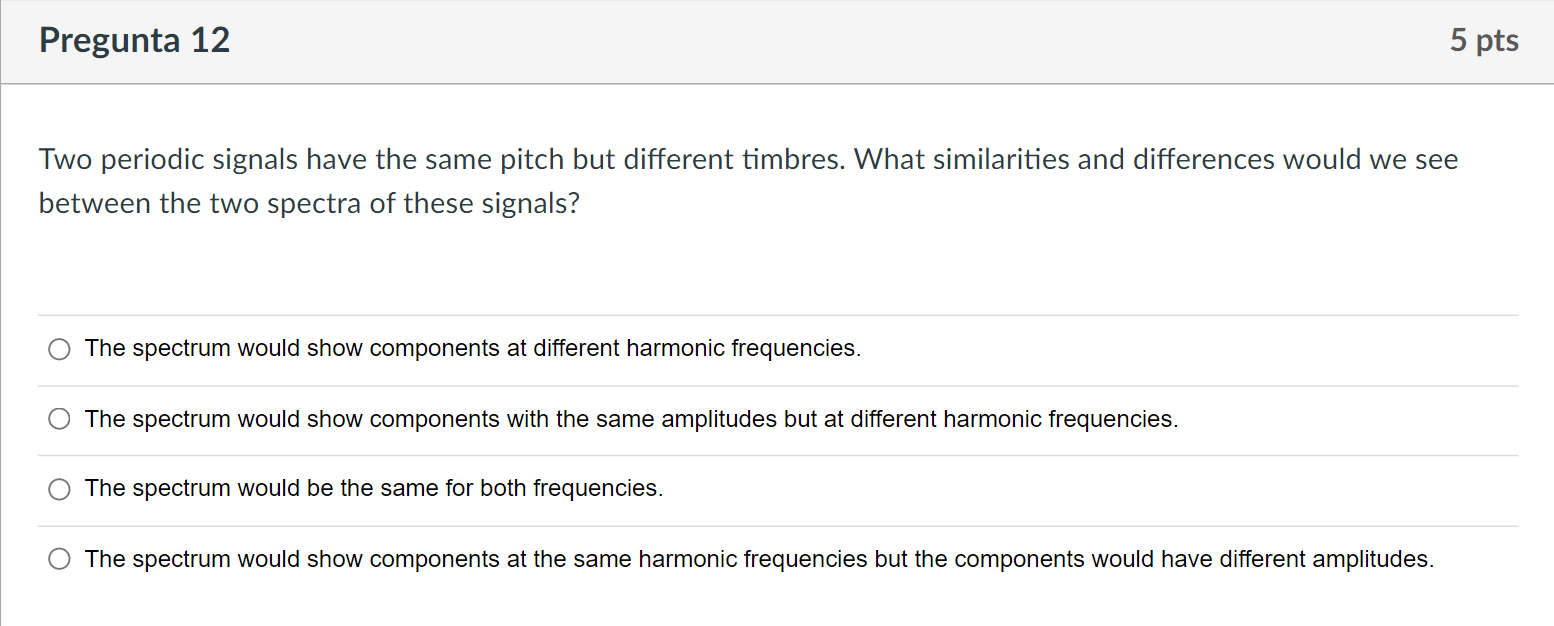
Task: Choose radio option "same amplitudes but at different harmonic frequencies"
Action: point(60,419)
